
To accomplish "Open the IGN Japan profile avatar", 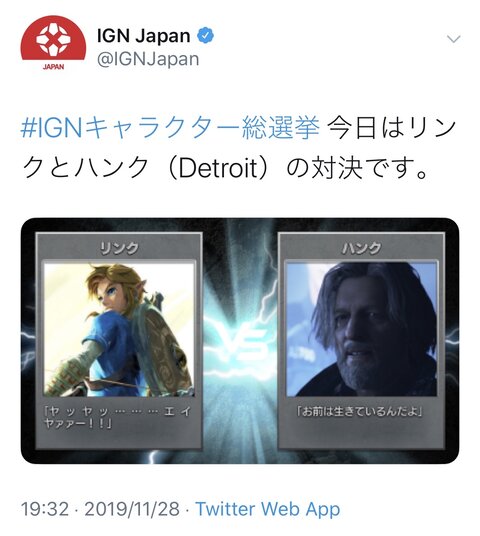I will [53, 42].
